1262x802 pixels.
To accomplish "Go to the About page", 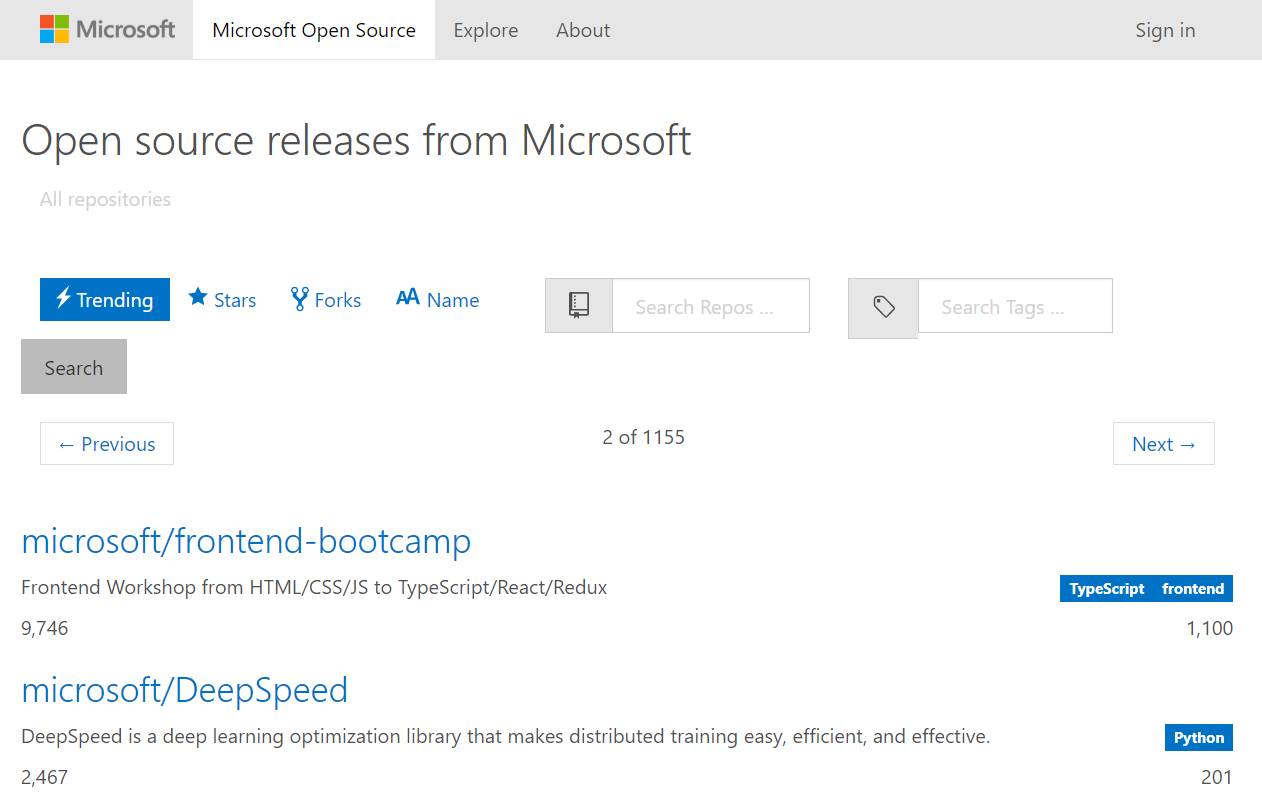I will click(583, 30).
